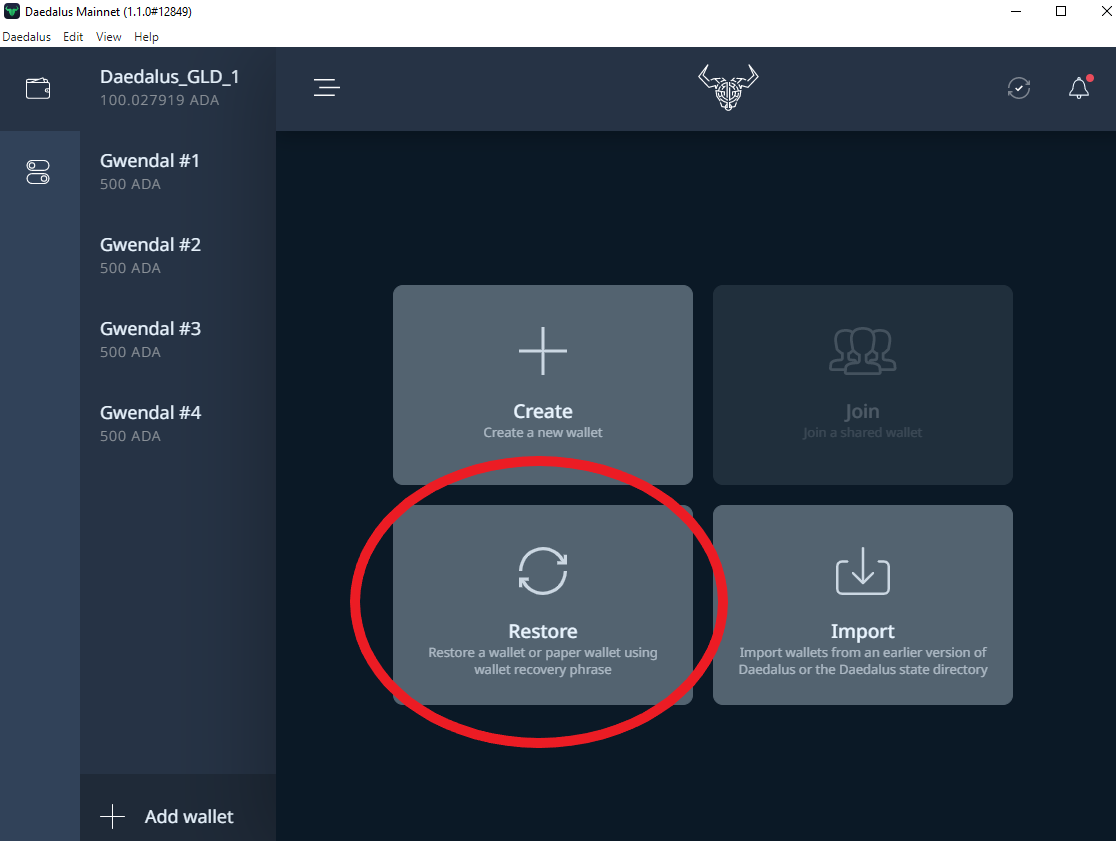This screenshot has height=841, width=1116.
Task: Click the 500 ADA balance under Gwendal #1
Action: [x=130, y=184]
